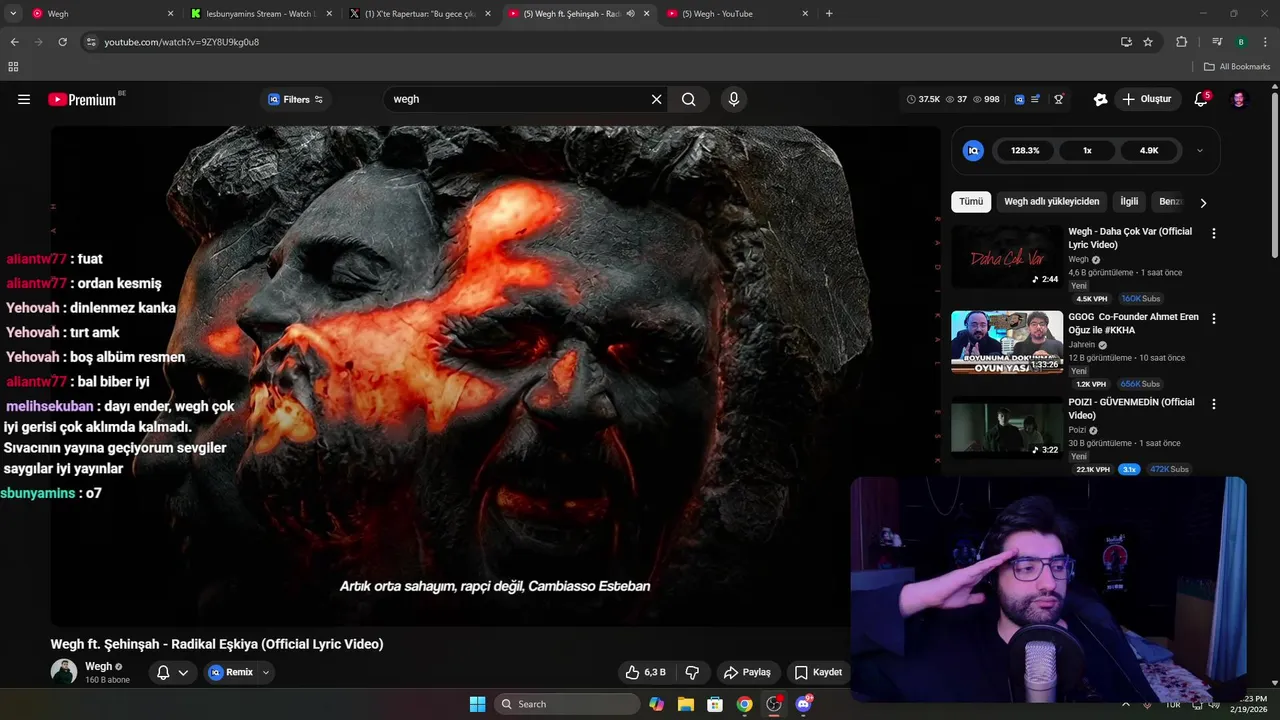1280x720 pixels.
Task: Open Discord from the taskbar
Action: tap(803, 704)
